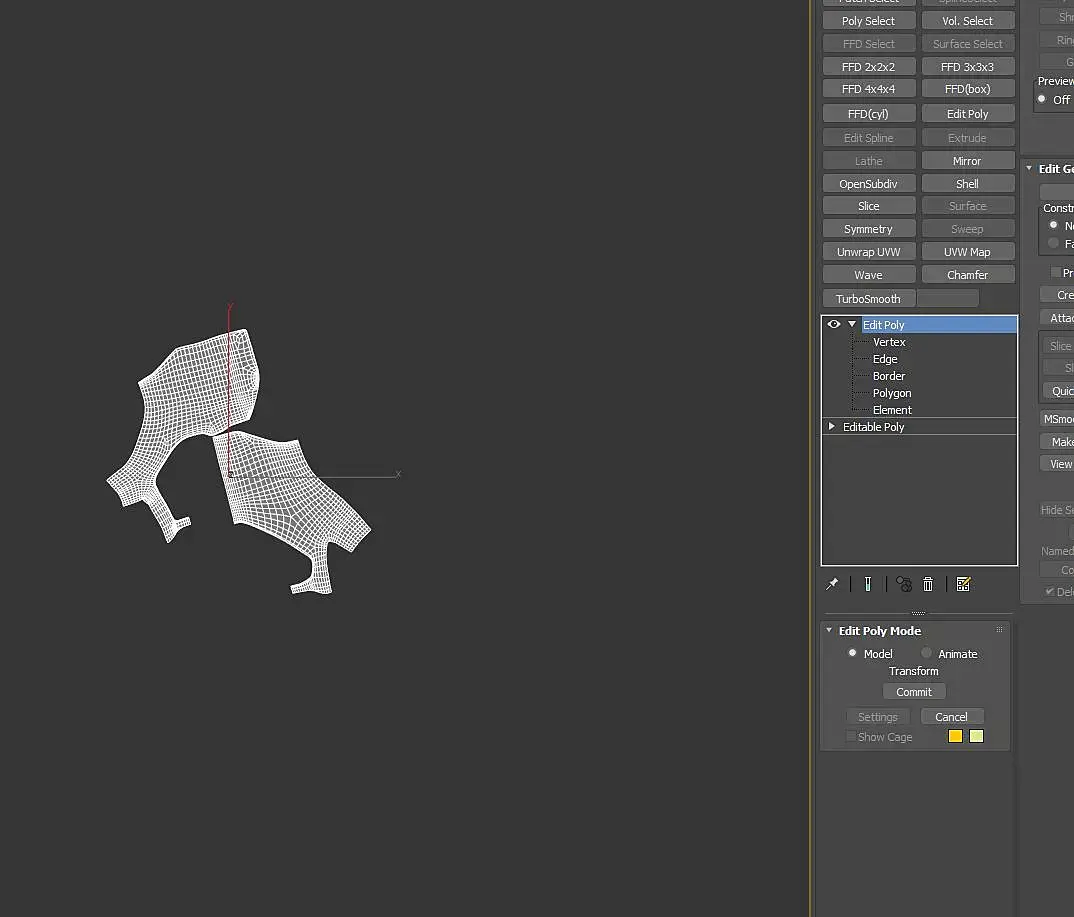The image size is (1074, 917).
Task: Click make unique icon in stack toolbar
Action: tap(904, 584)
